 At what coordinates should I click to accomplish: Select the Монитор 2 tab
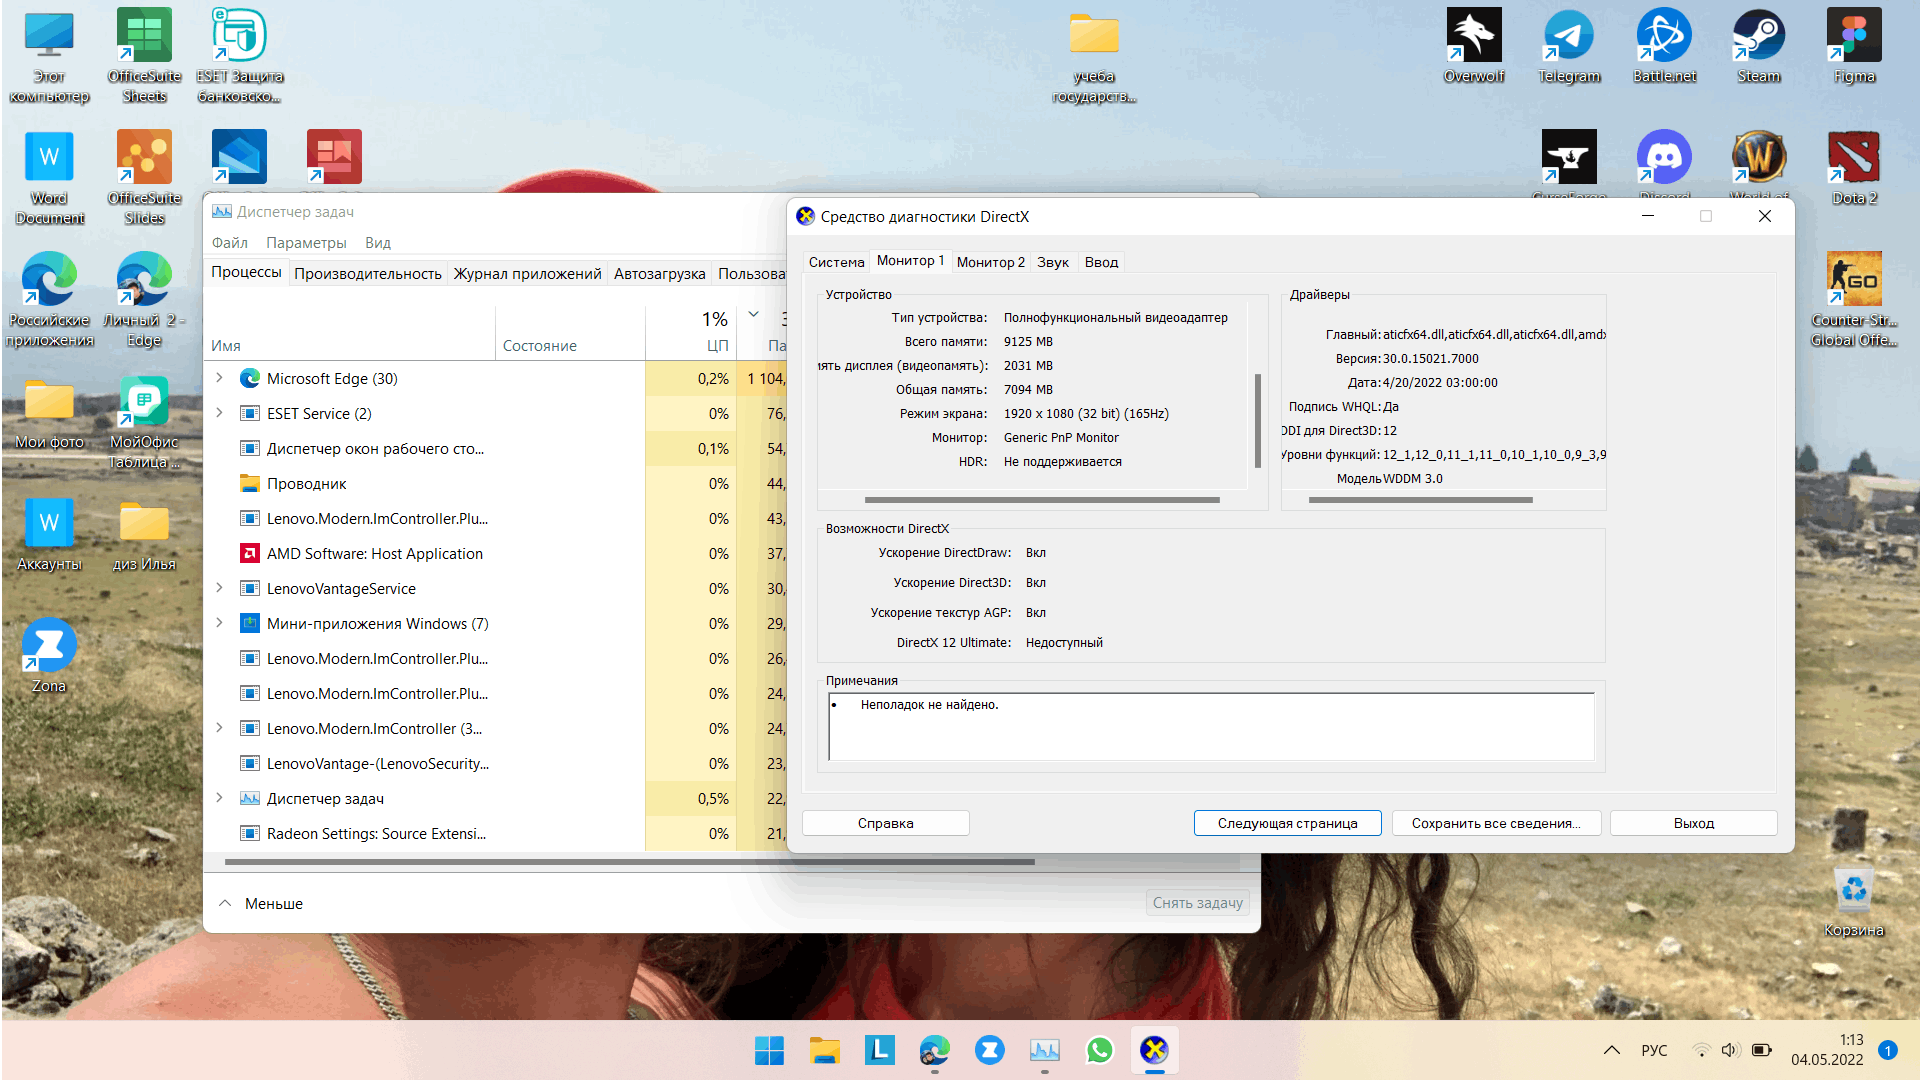click(x=990, y=262)
